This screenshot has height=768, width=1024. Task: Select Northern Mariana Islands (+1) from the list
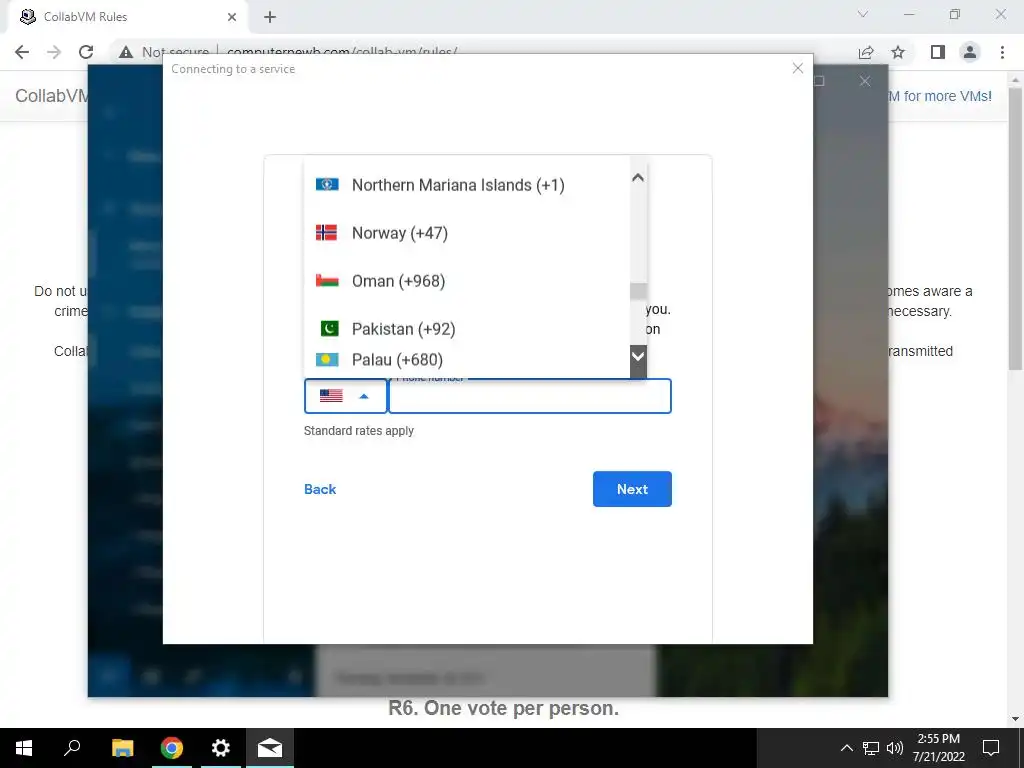(467, 185)
